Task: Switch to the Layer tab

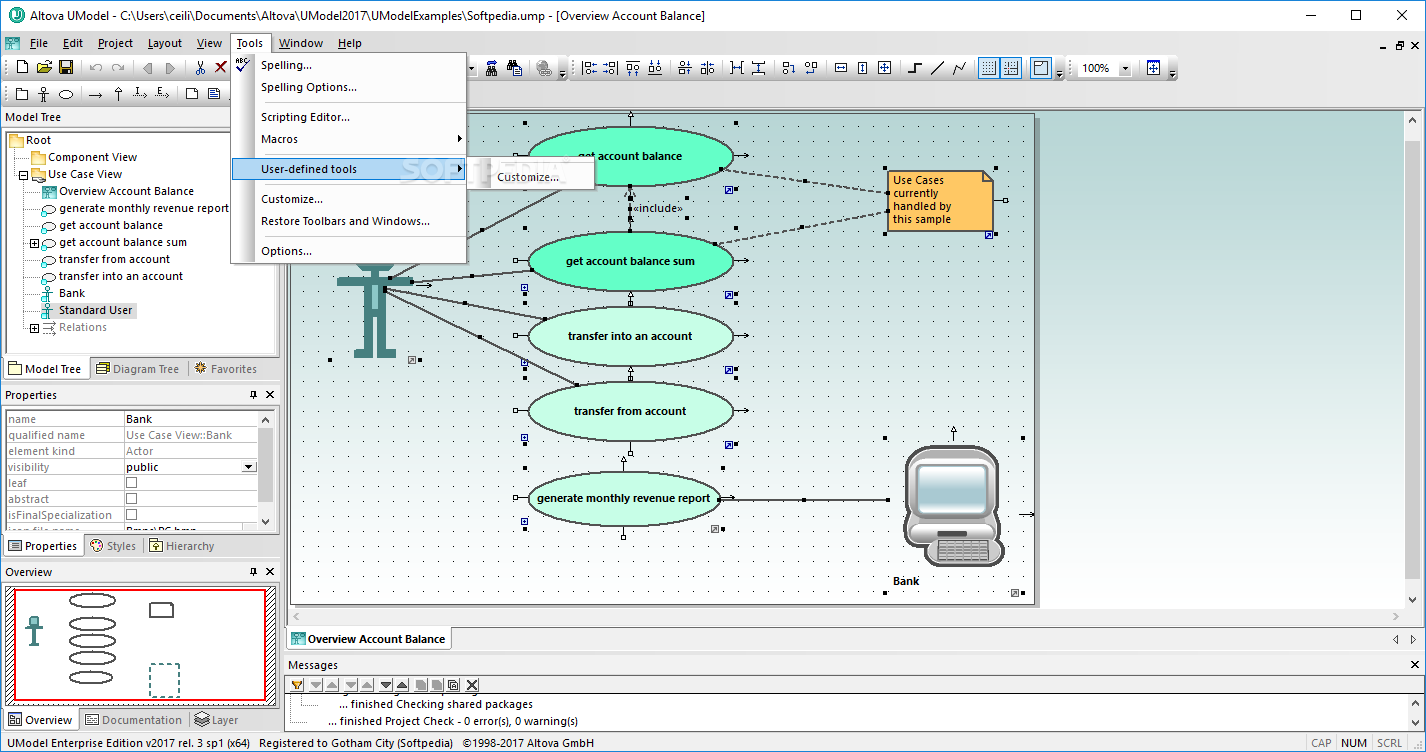Action: click(x=216, y=720)
